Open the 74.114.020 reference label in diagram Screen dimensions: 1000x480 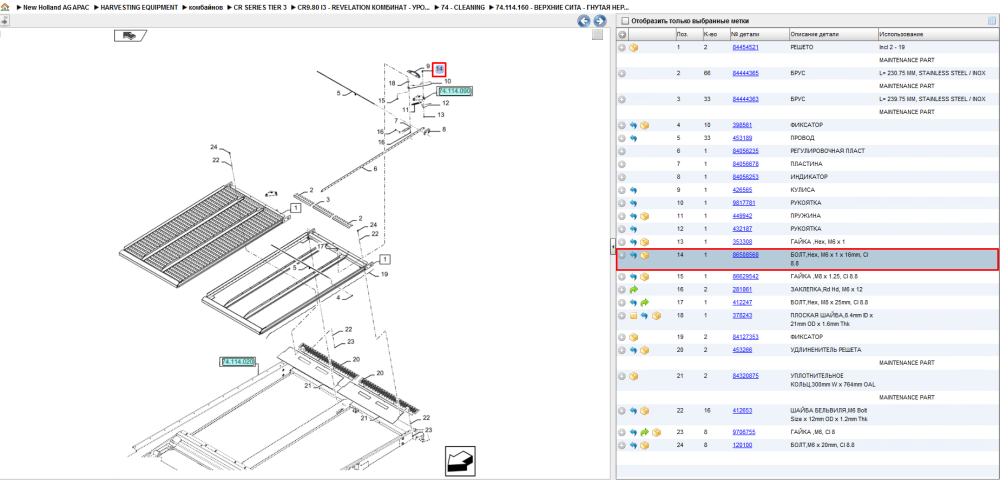coord(238,362)
